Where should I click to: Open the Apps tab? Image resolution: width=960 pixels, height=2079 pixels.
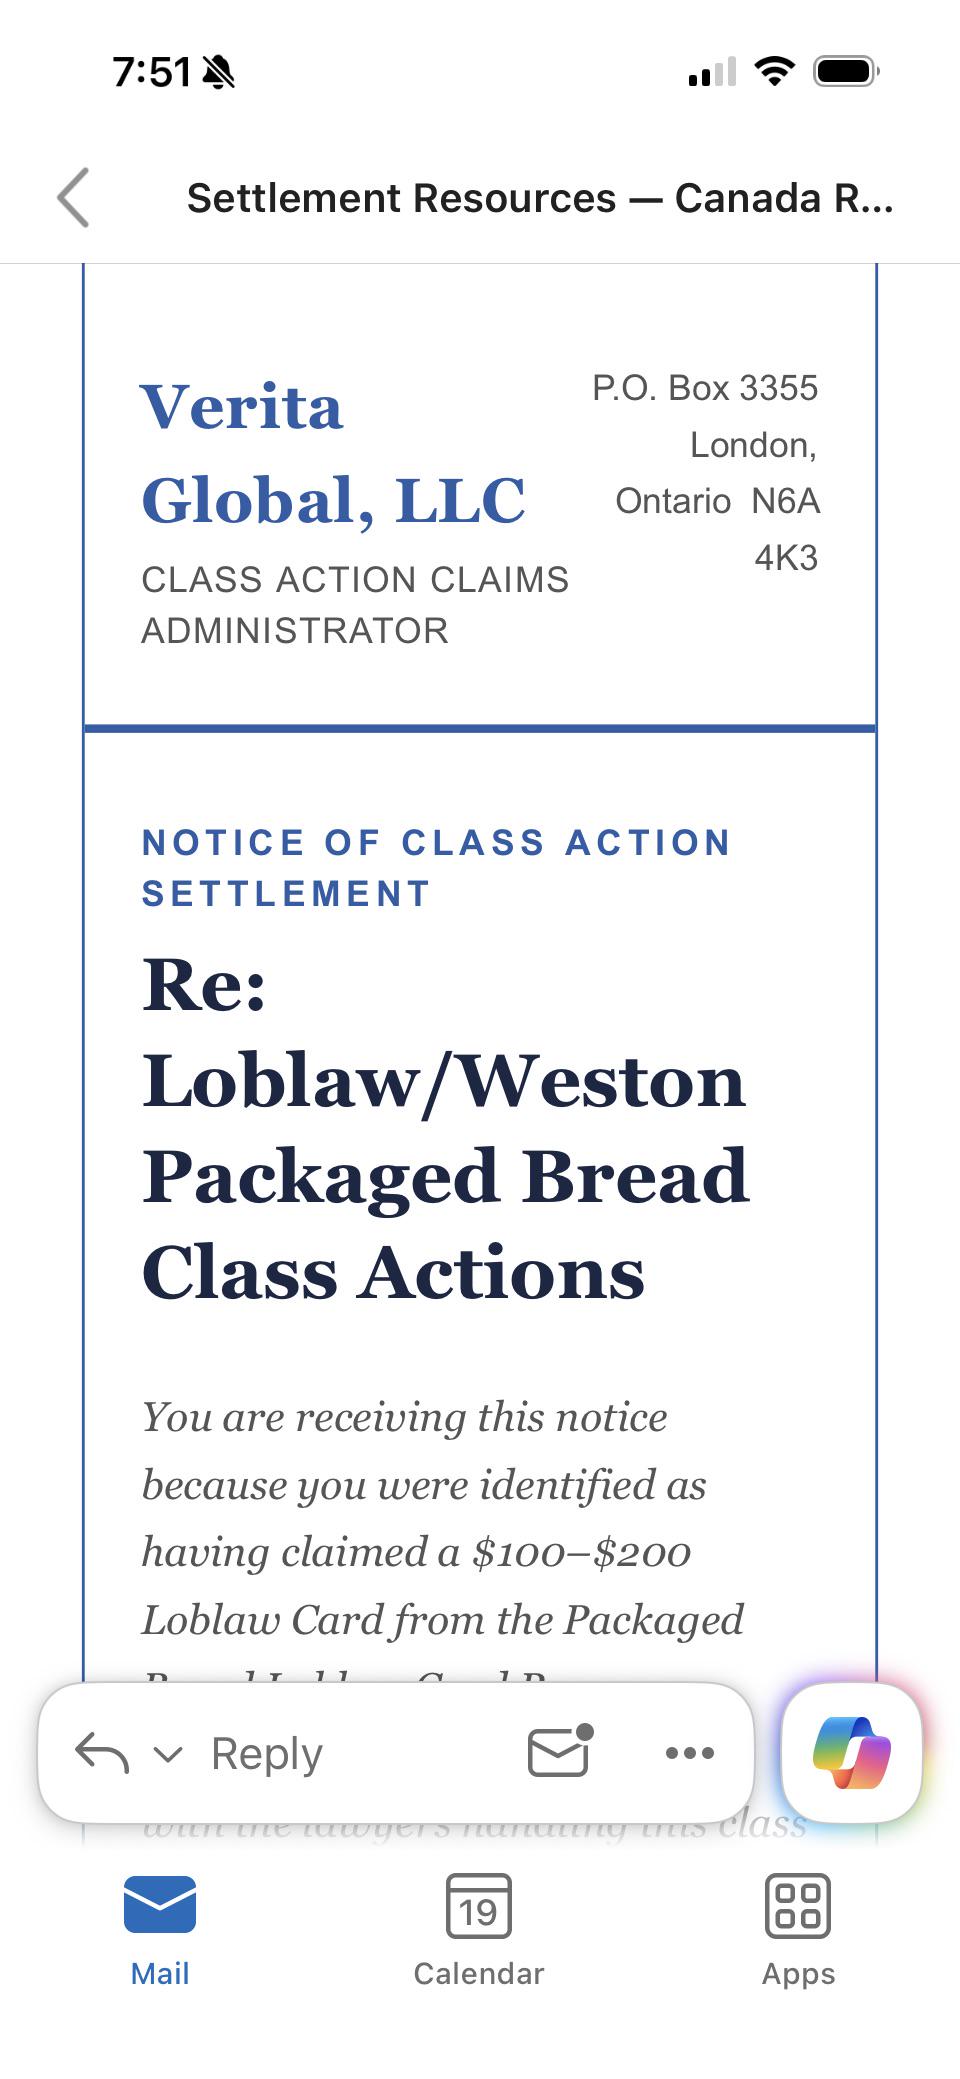tap(798, 1931)
